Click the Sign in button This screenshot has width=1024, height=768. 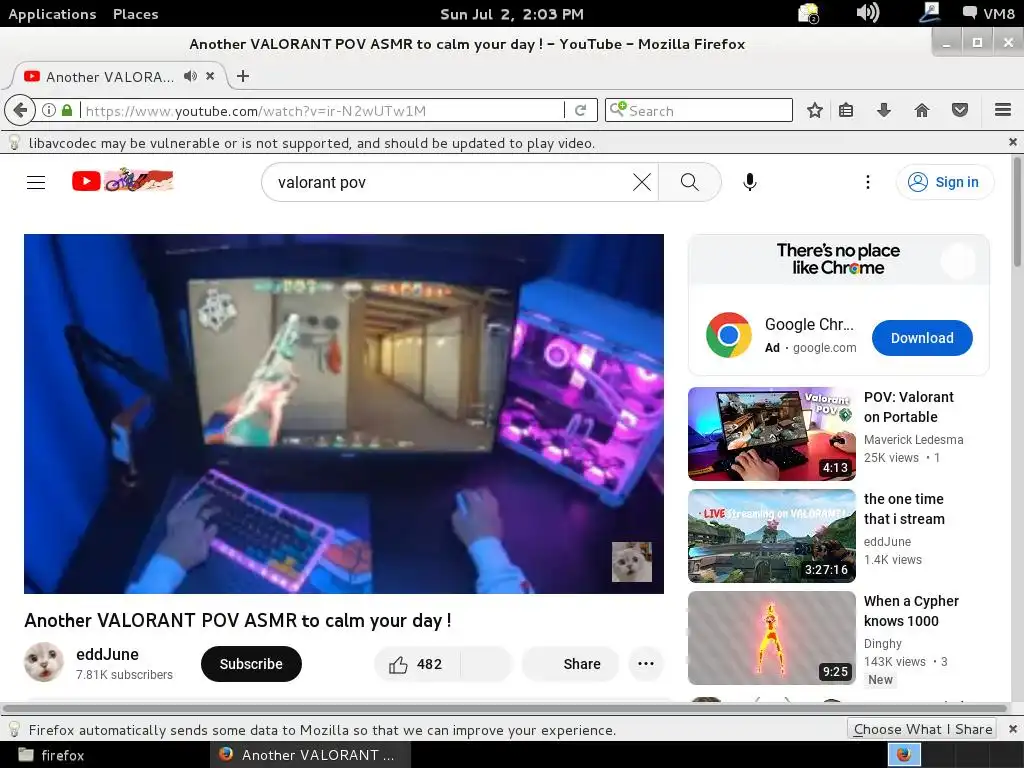[x=945, y=182]
